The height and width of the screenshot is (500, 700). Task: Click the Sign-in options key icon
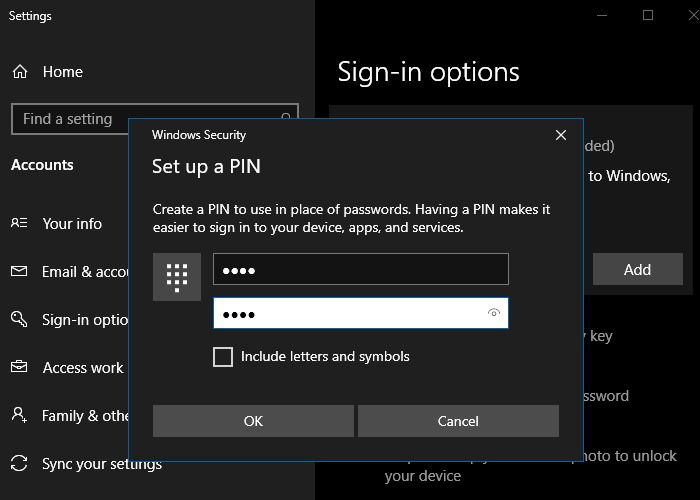(x=19, y=319)
